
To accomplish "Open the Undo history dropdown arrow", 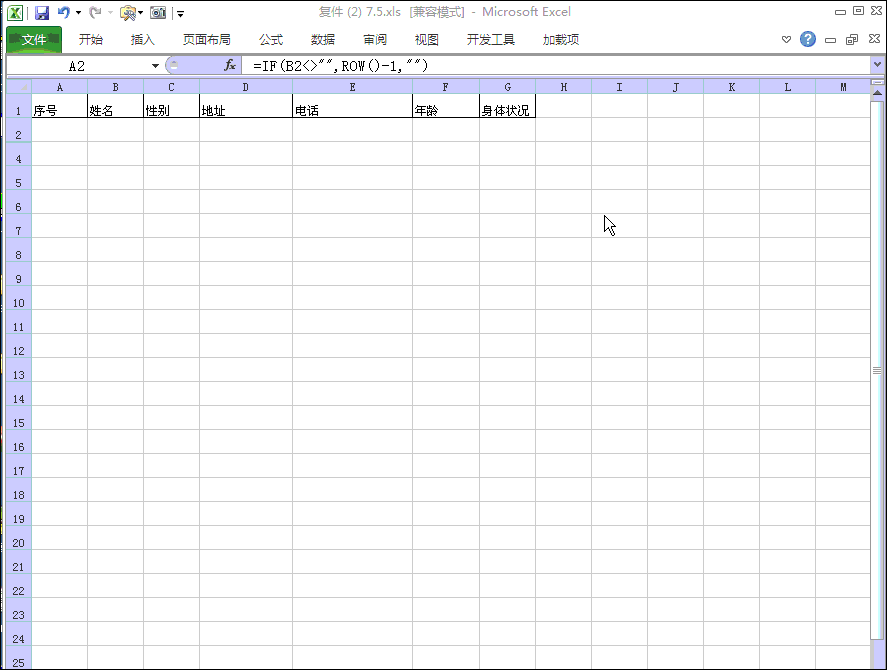I will pyautogui.click(x=78, y=12).
